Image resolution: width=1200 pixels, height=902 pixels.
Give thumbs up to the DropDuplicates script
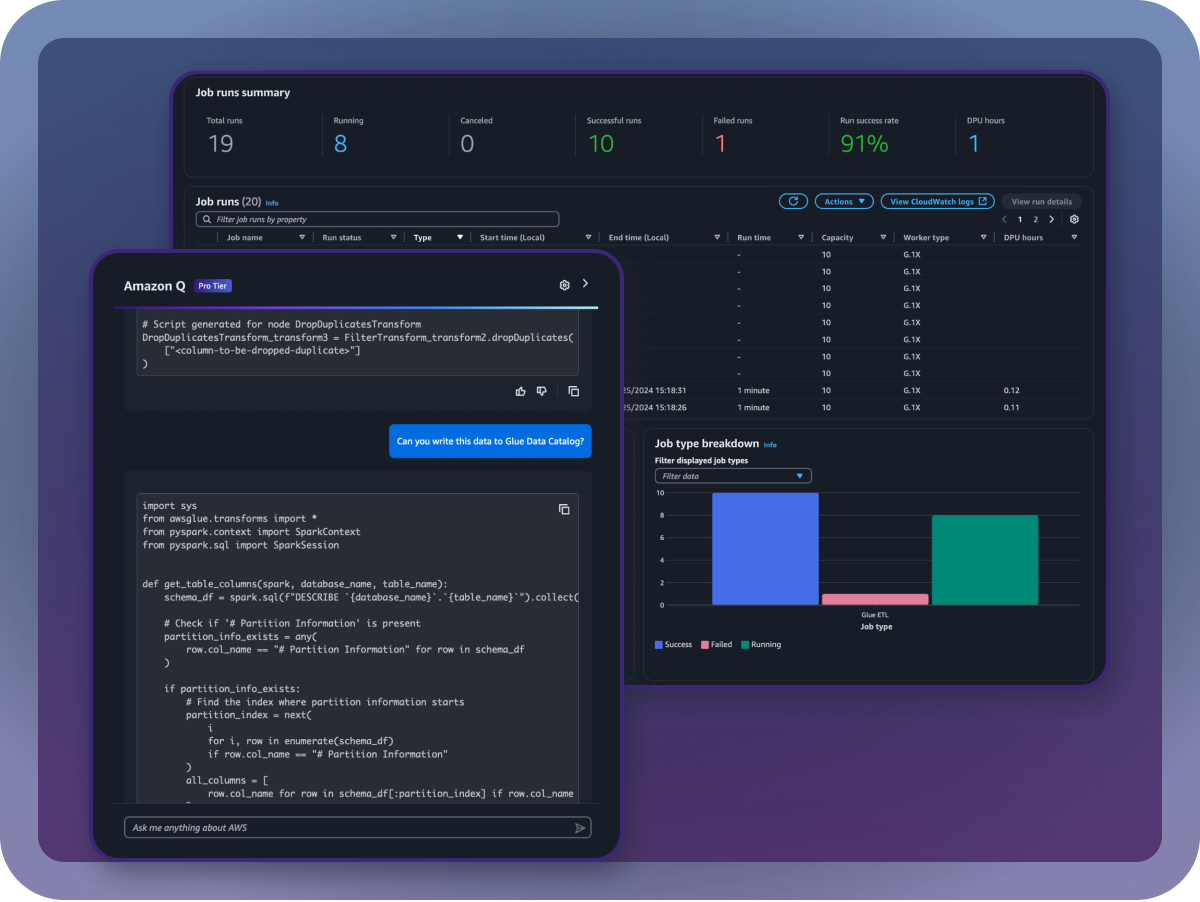[x=520, y=391]
